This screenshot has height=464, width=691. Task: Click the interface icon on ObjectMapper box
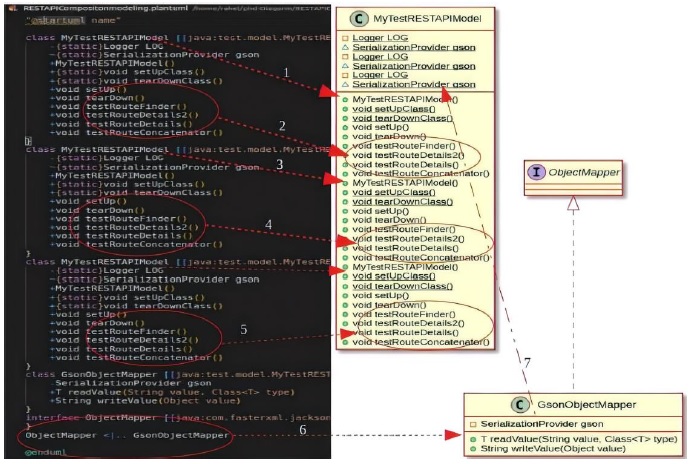click(539, 174)
